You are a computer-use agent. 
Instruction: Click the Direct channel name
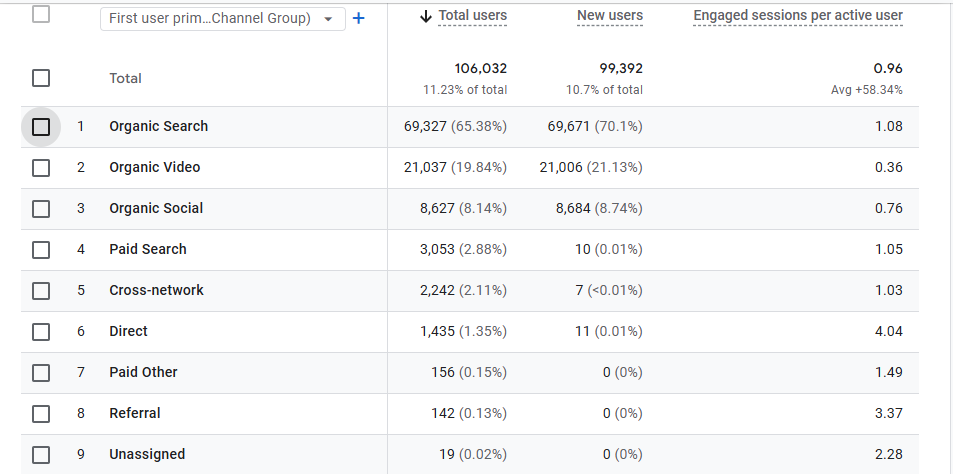pyautogui.click(x=128, y=331)
